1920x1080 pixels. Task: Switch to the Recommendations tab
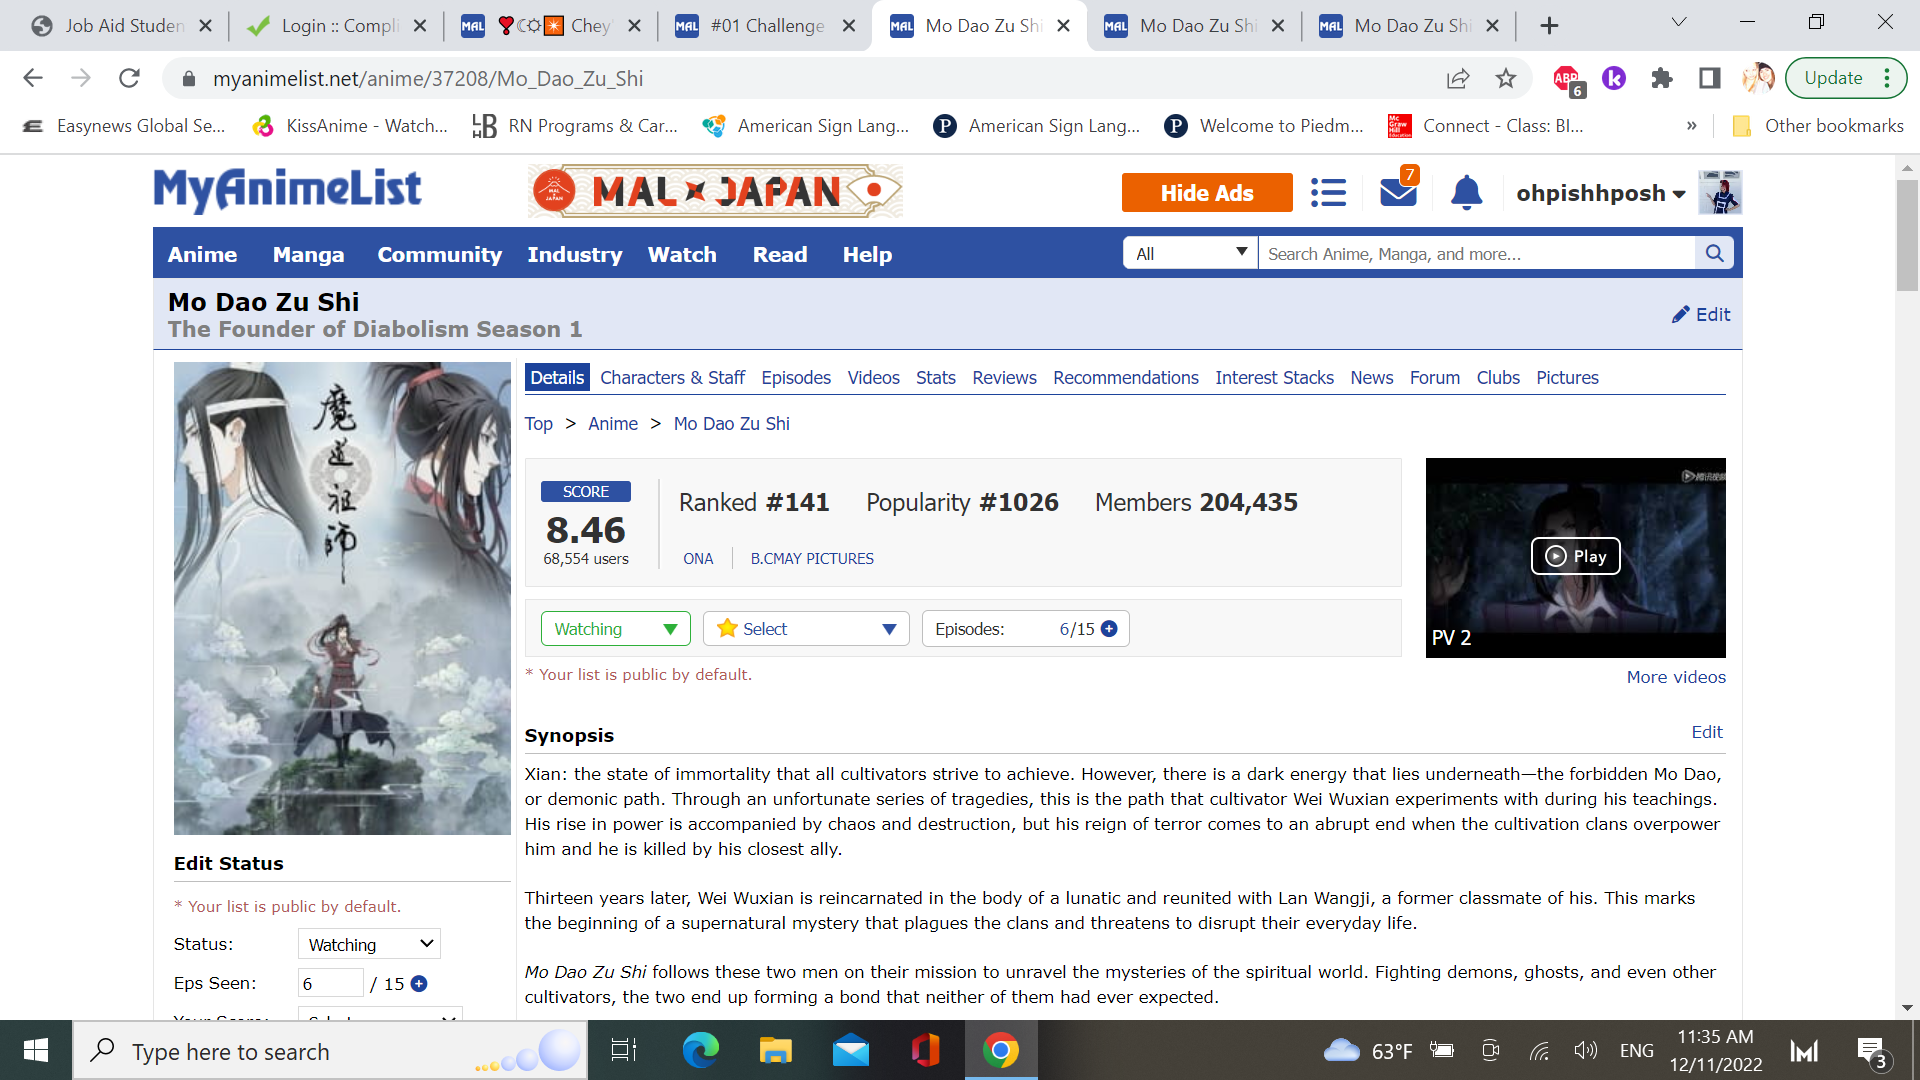coord(1125,377)
